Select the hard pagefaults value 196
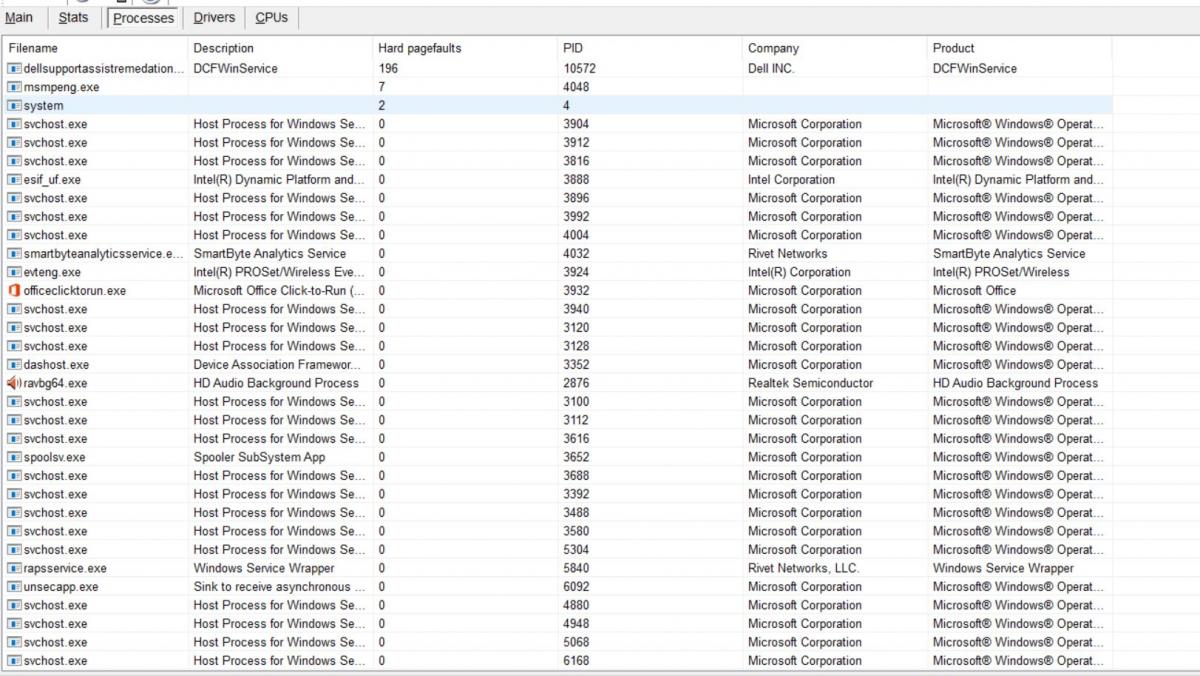The width and height of the screenshot is (1200, 676). pos(388,69)
